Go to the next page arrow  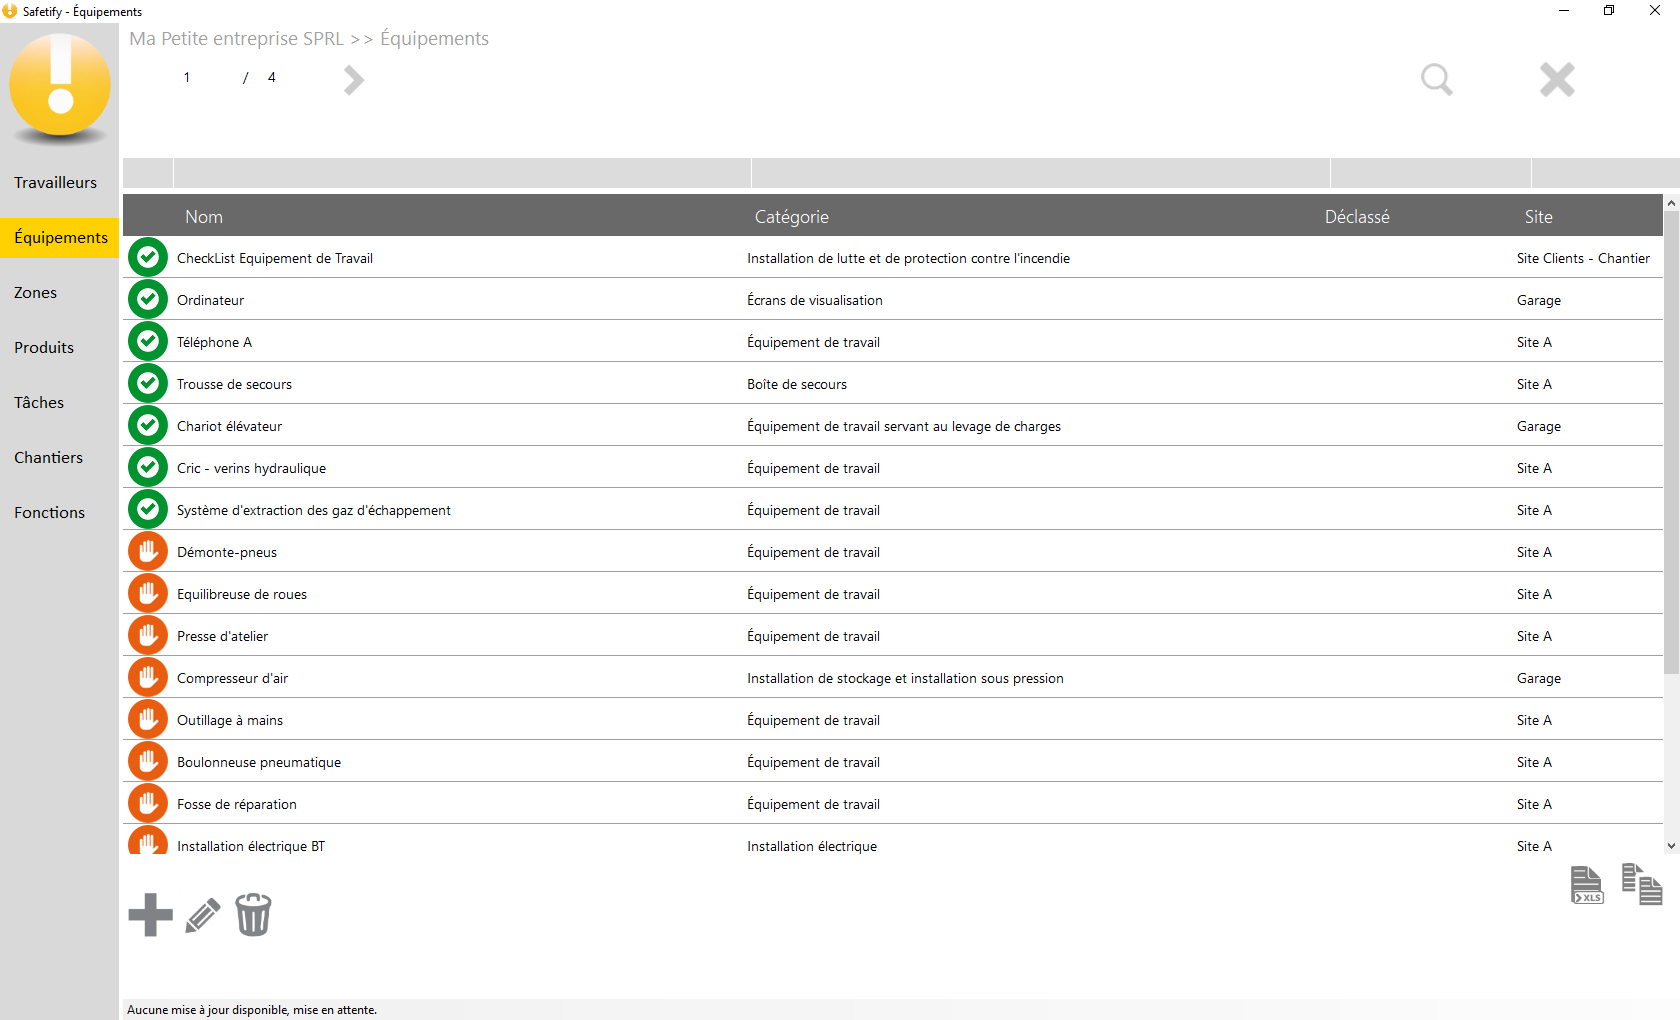click(x=354, y=80)
